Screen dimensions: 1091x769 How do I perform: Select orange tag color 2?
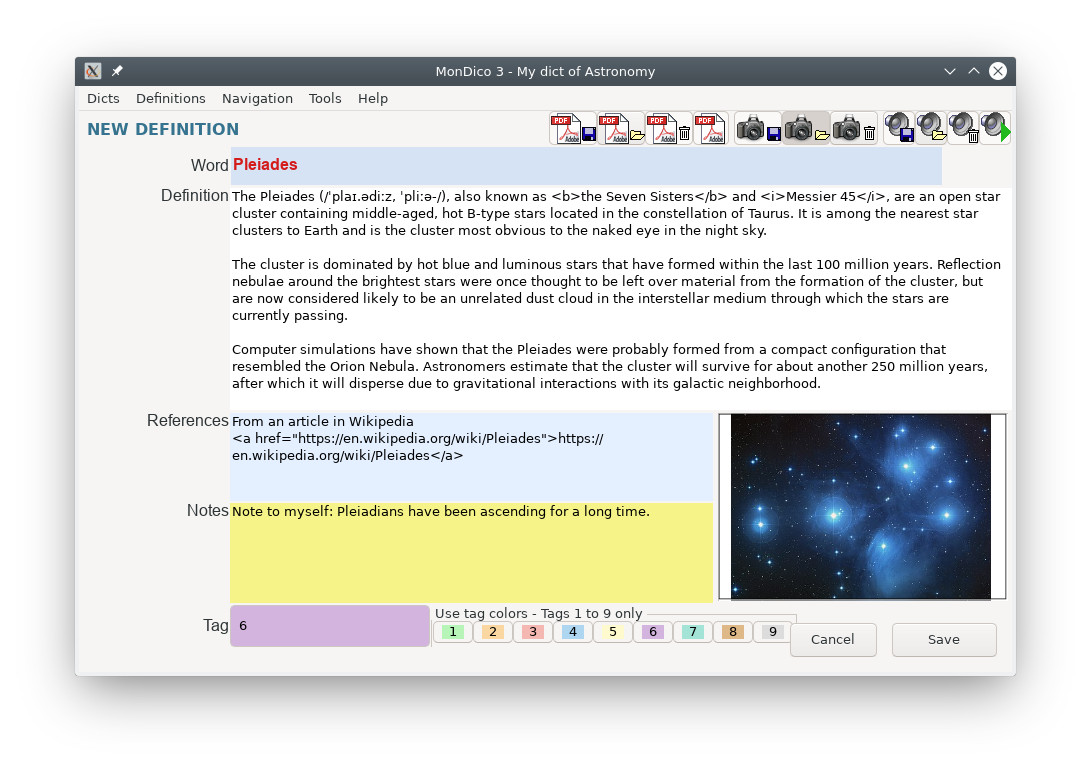493,632
